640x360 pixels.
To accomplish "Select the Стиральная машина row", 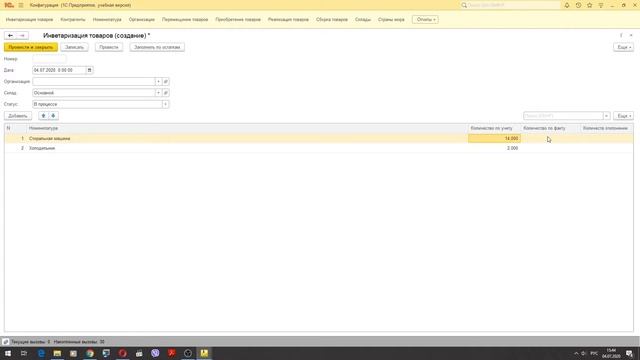I will coord(319,139).
